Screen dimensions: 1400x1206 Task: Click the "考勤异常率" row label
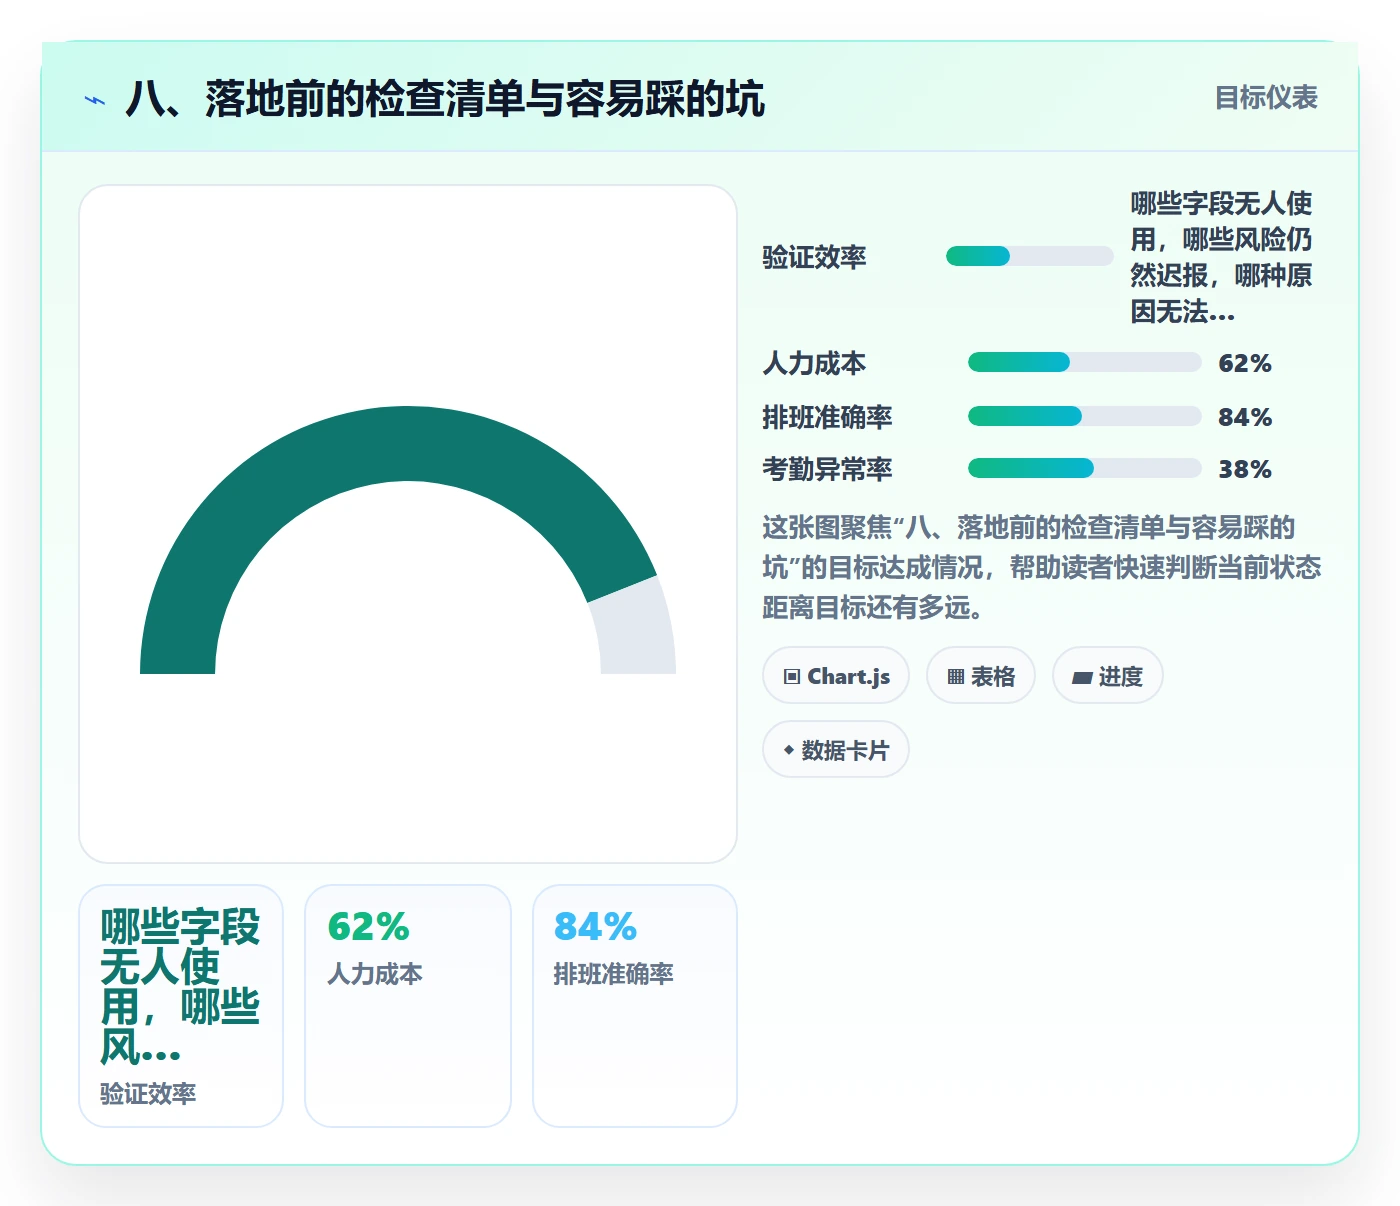click(x=827, y=469)
